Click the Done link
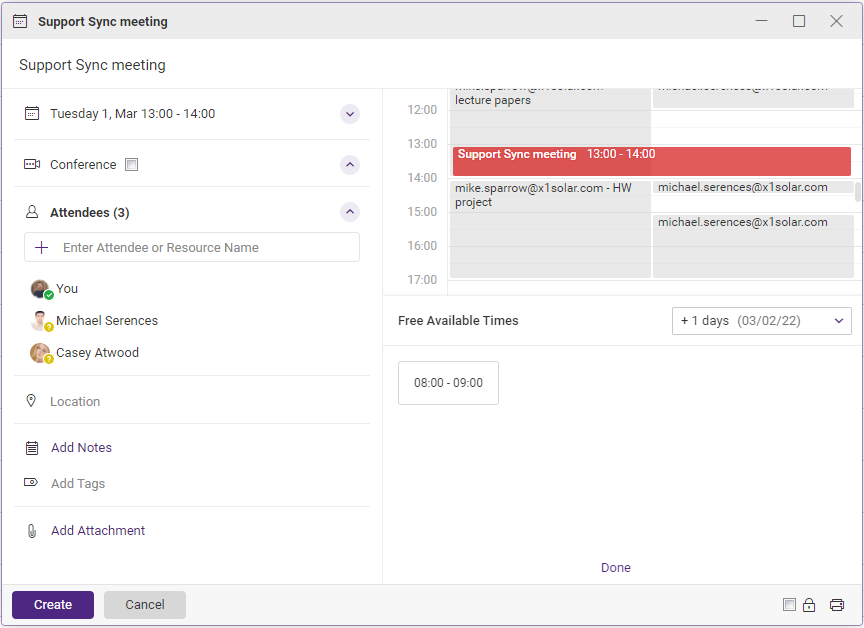This screenshot has height=628, width=864. coord(616,568)
